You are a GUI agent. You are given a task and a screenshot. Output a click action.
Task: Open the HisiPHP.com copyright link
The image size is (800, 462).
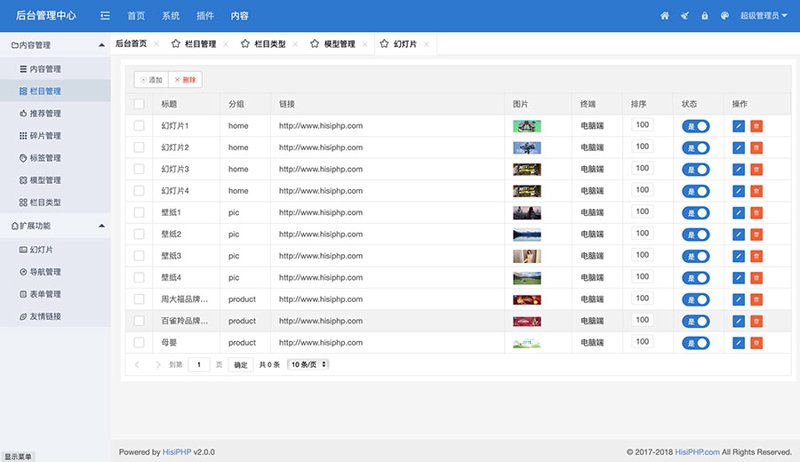tap(697, 452)
